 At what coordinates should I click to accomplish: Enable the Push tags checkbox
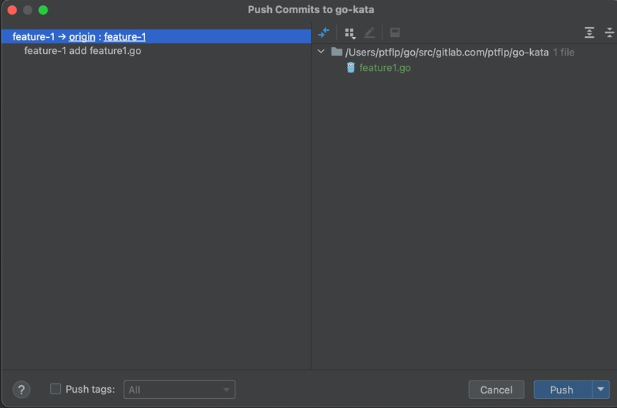pos(56,389)
